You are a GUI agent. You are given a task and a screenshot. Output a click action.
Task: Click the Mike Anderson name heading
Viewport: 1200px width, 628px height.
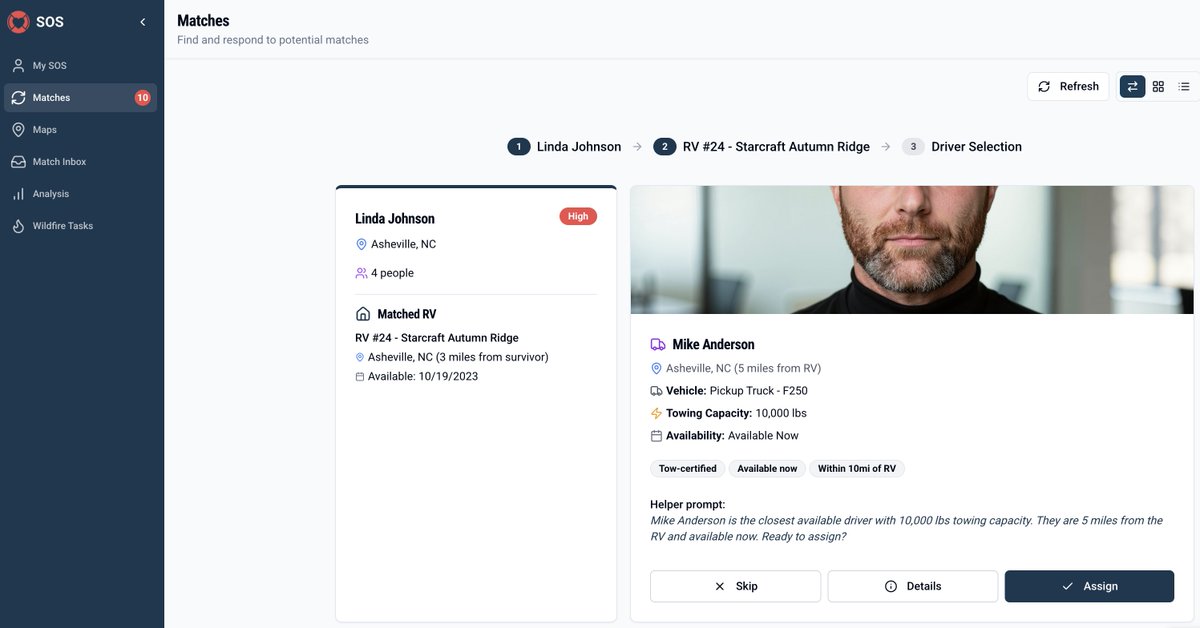tap(713, 344)
